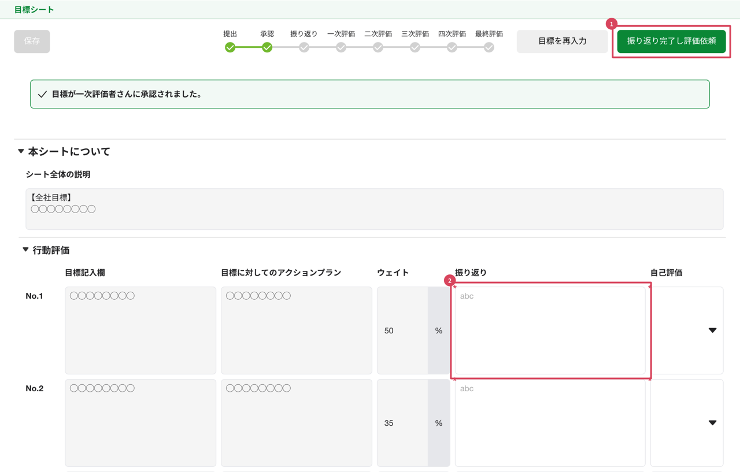This screenshot has height=472, width=740.
Task: Click the シート全体の説明 text box
Action: [375, 209]
